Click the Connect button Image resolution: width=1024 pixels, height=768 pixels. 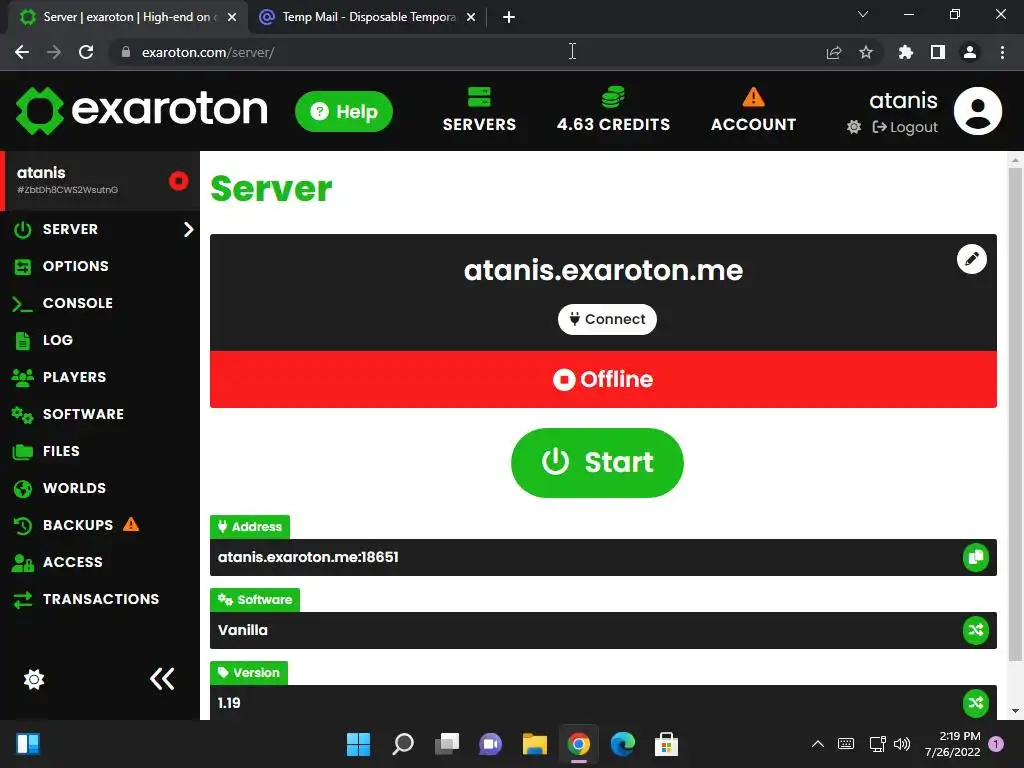tap(607, 319)
